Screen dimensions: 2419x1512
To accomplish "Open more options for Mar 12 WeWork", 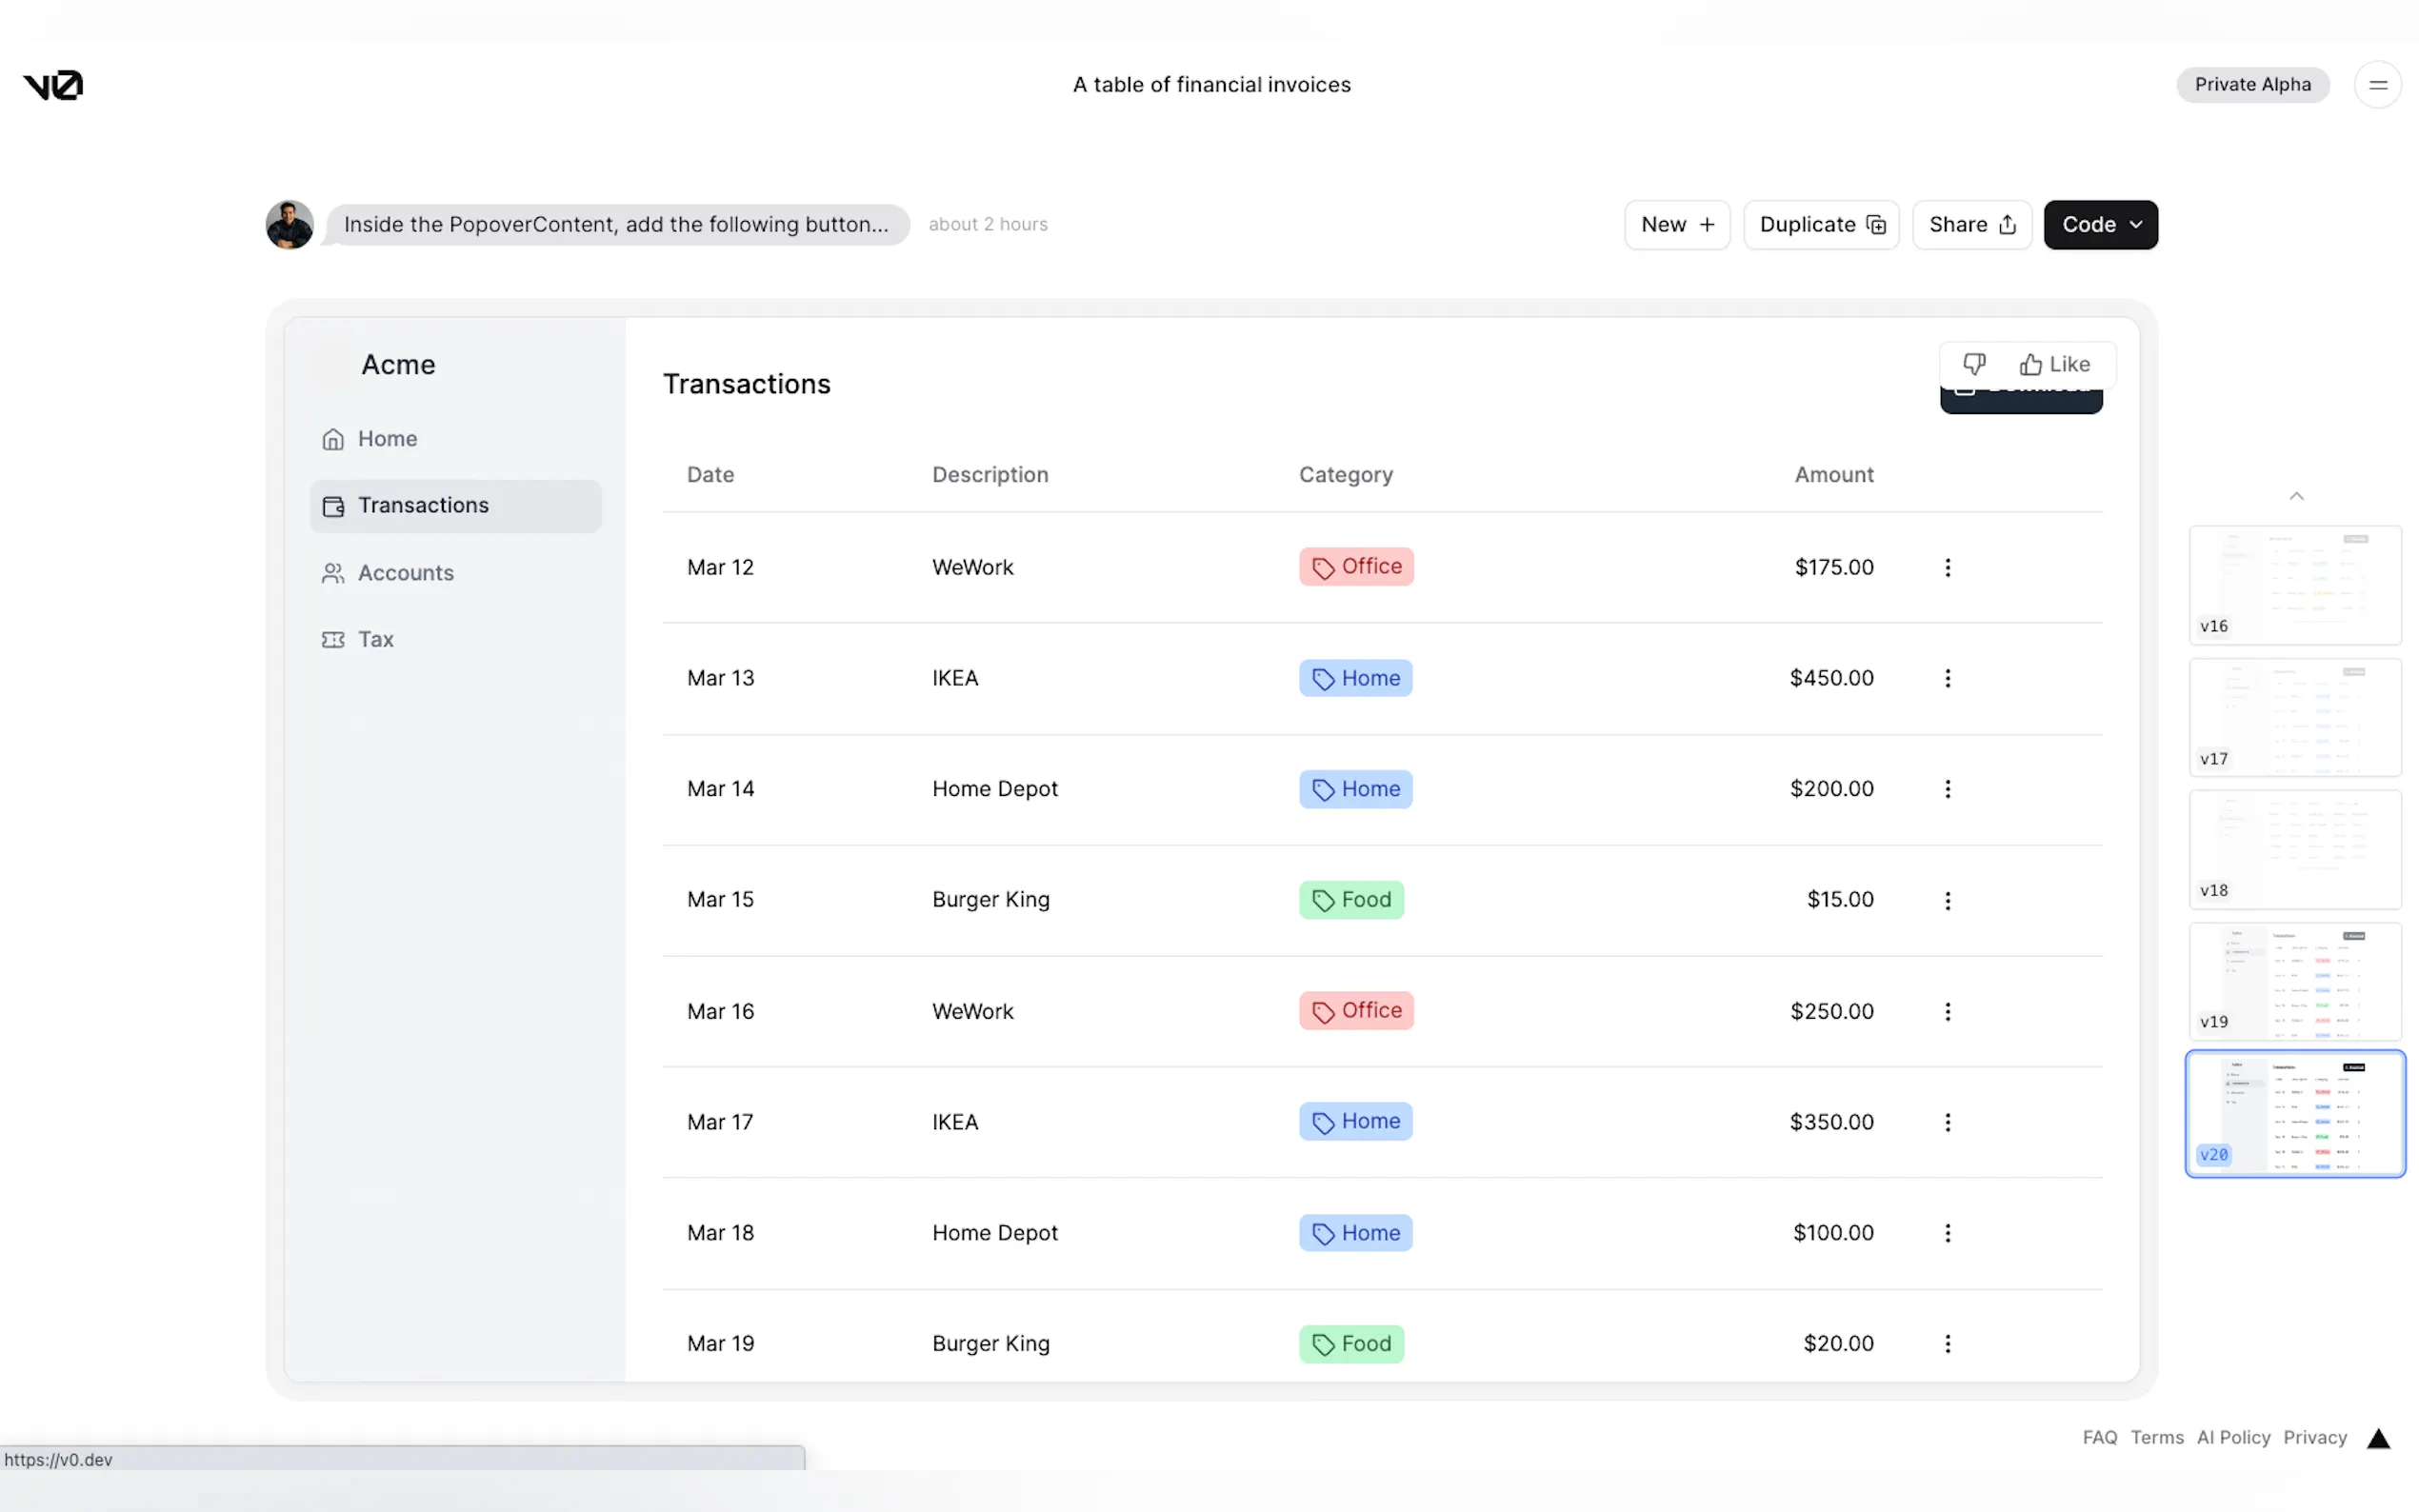I will point(1947,568).
